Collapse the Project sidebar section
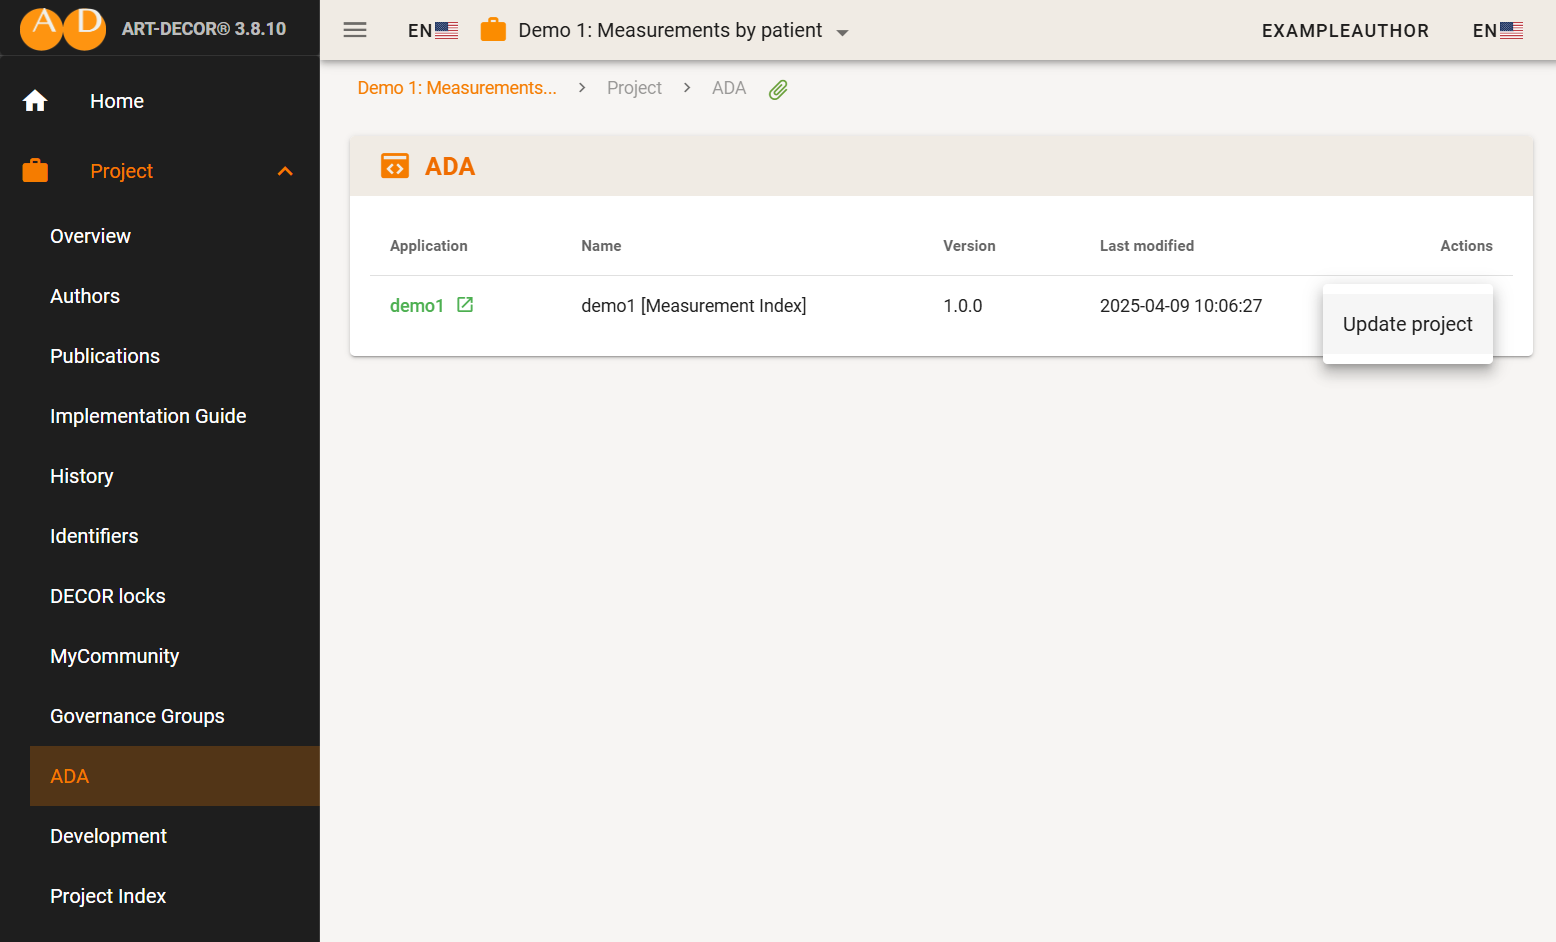Image resolution: width=1556 pixels, height=942 pixels. coord(285,171)
